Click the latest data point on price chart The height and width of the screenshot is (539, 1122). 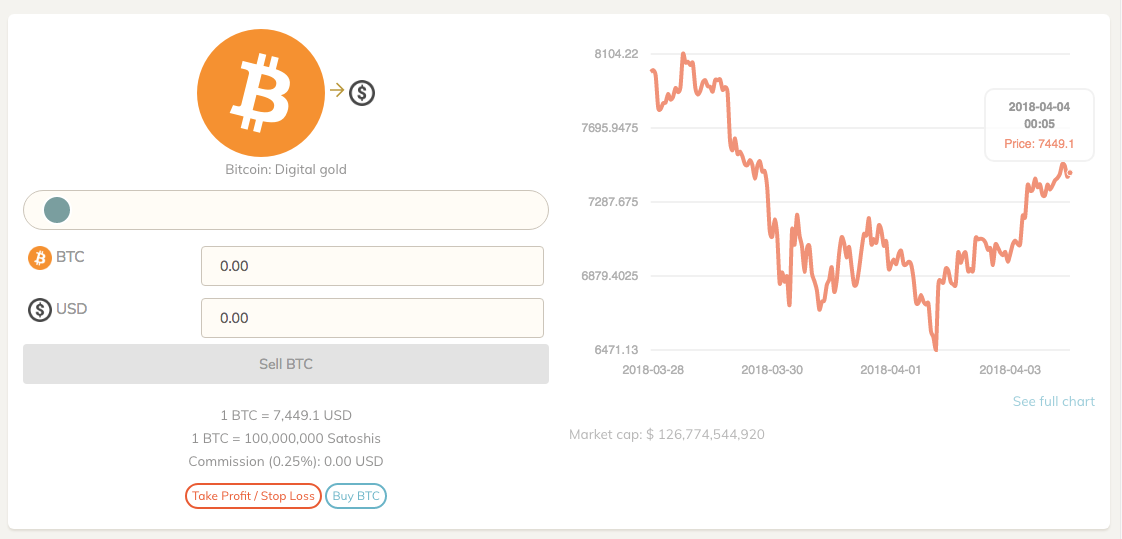(x=1070, y=173)
